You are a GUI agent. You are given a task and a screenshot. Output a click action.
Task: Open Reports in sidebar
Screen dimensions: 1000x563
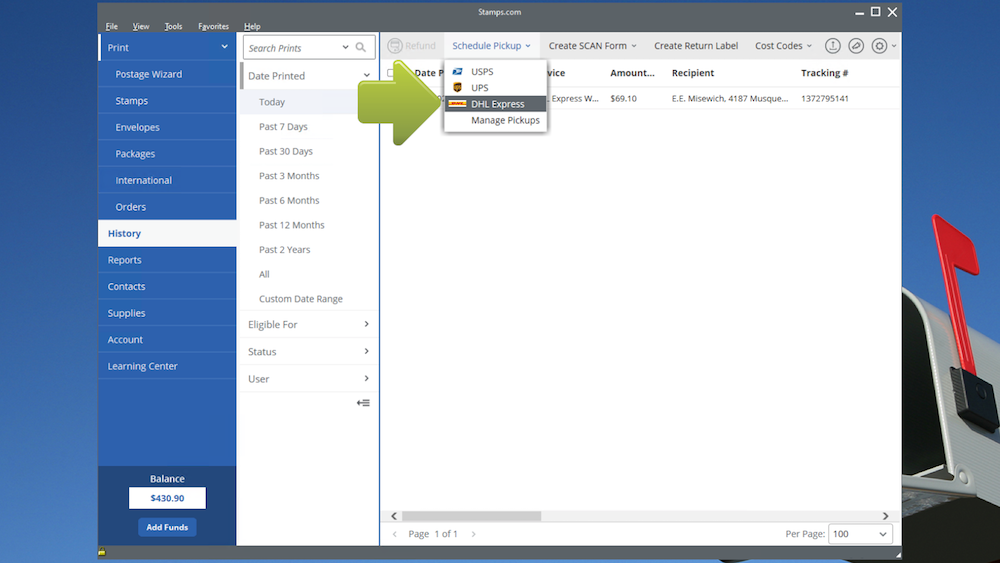pyautogui.click(x=167, y=260)
